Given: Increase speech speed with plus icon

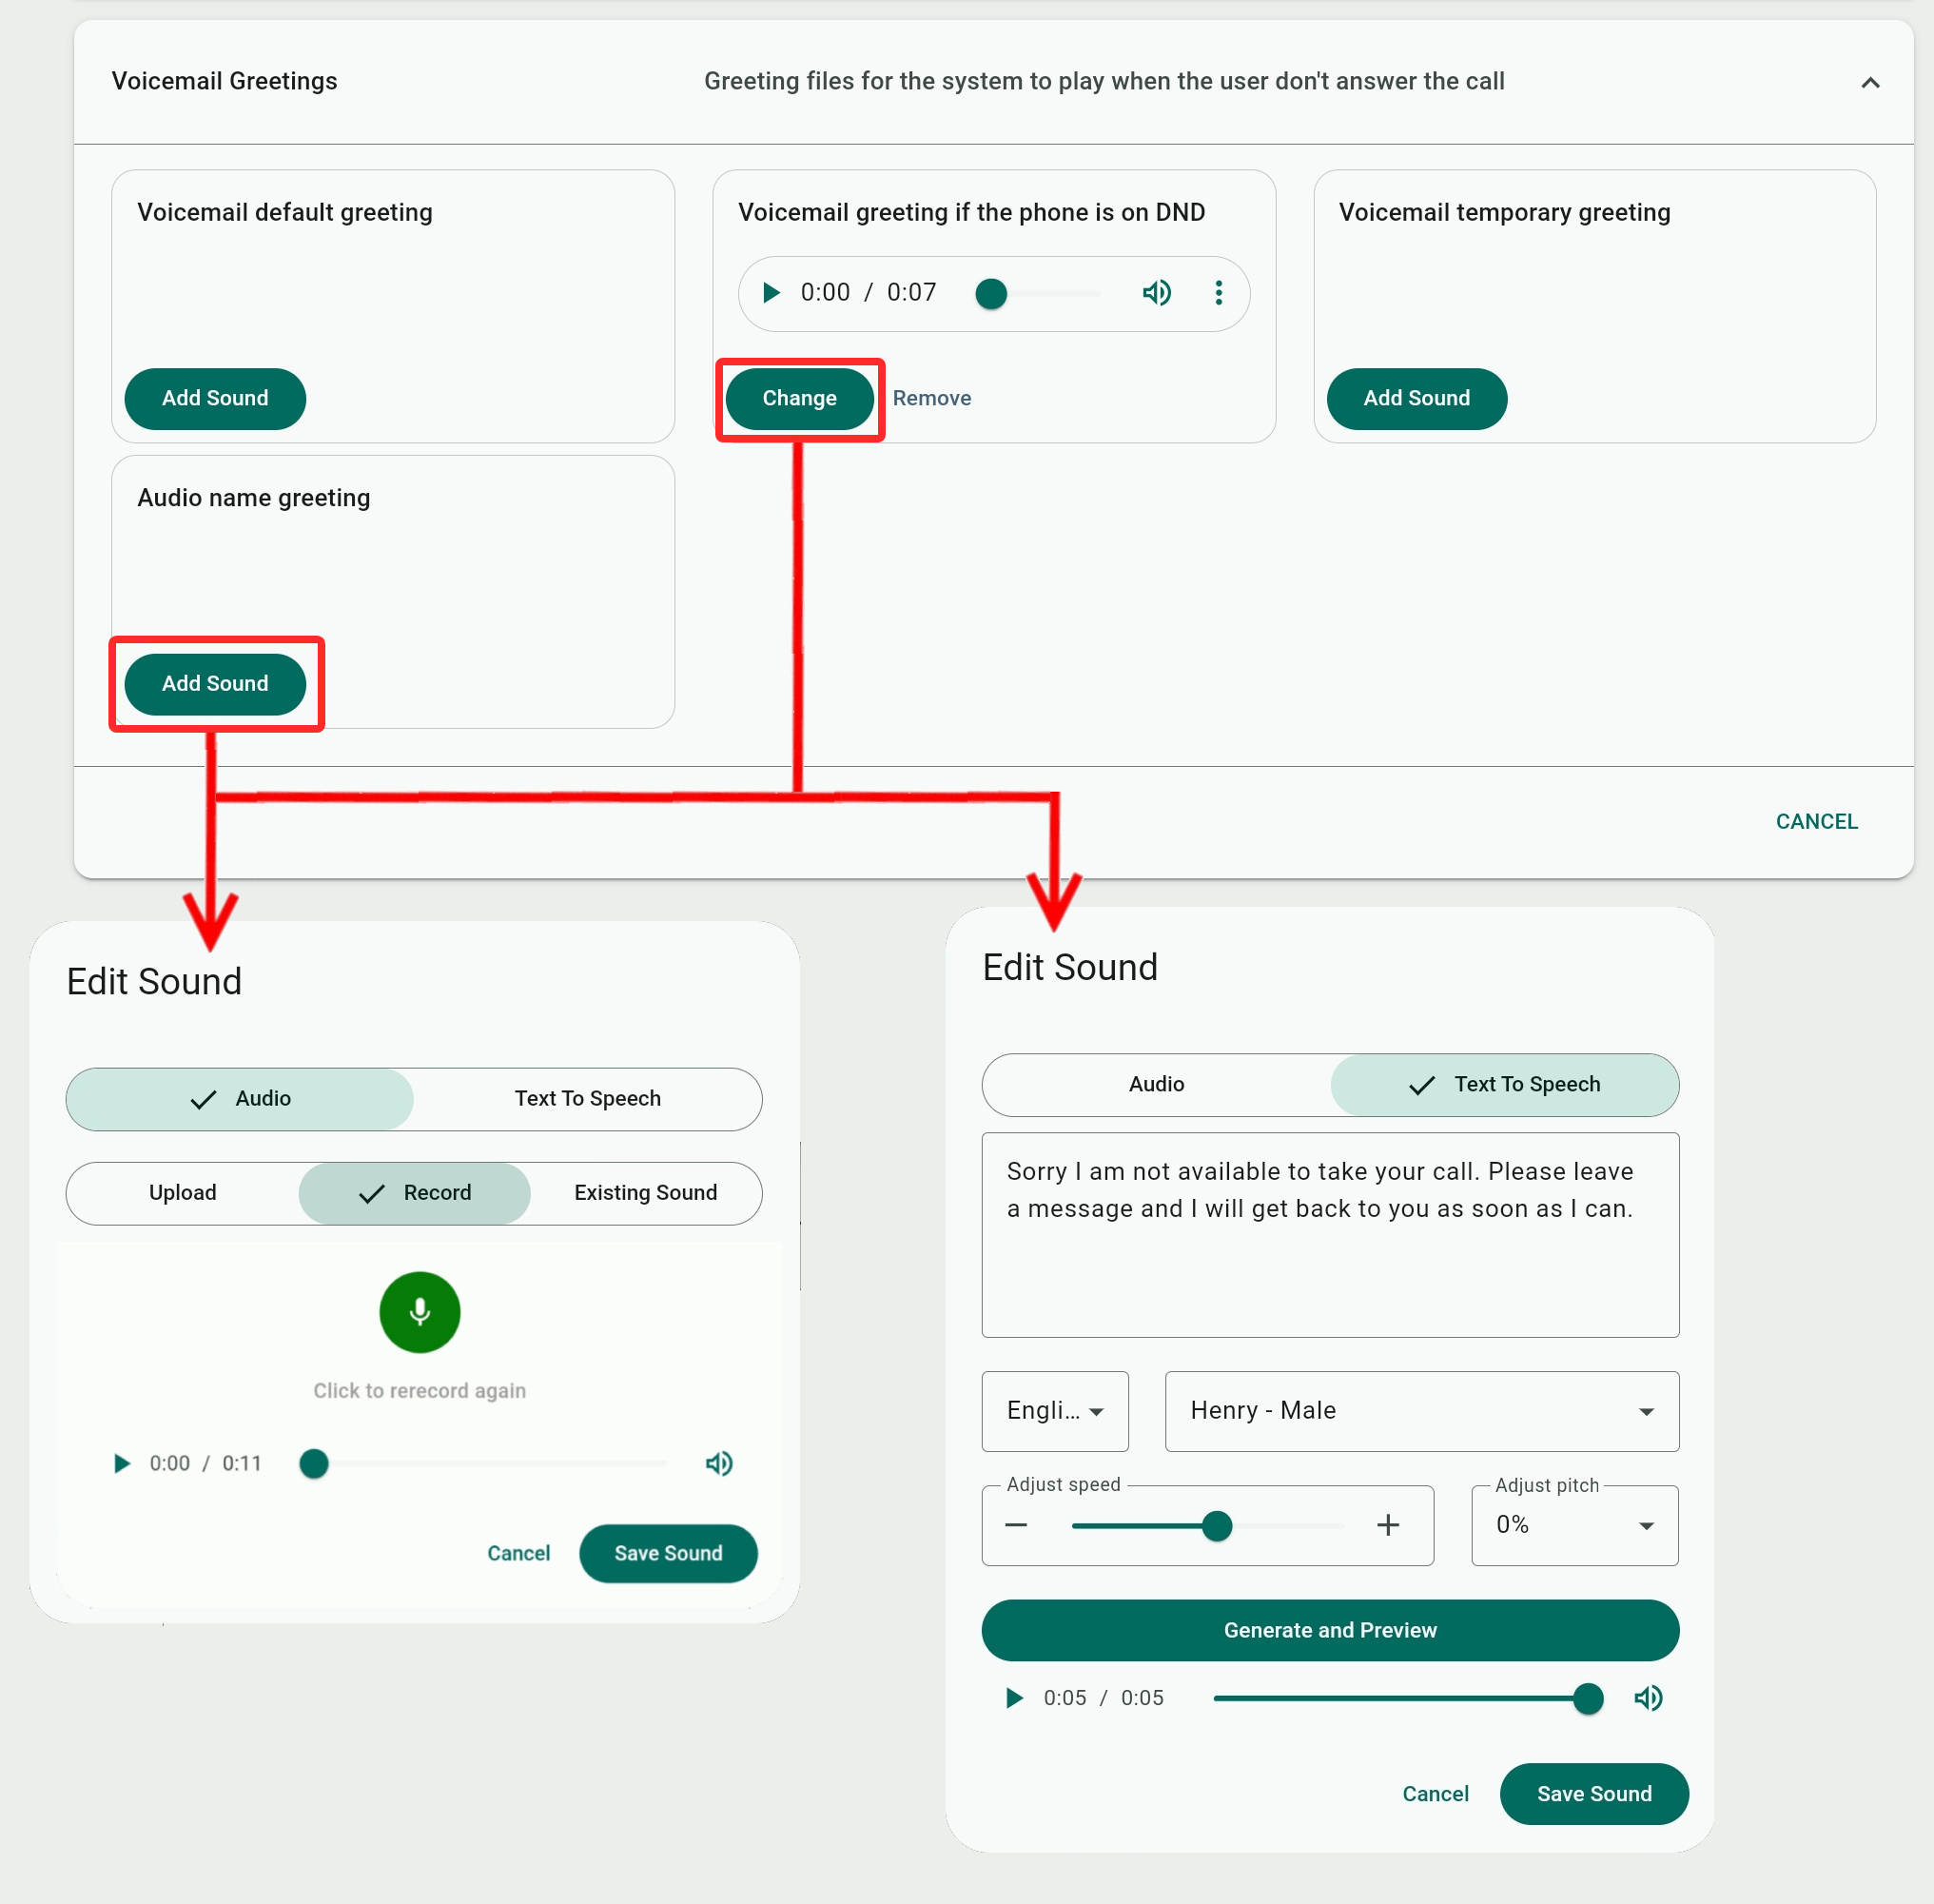Looking at the screenshot, I should [x=1387, y=1525].
